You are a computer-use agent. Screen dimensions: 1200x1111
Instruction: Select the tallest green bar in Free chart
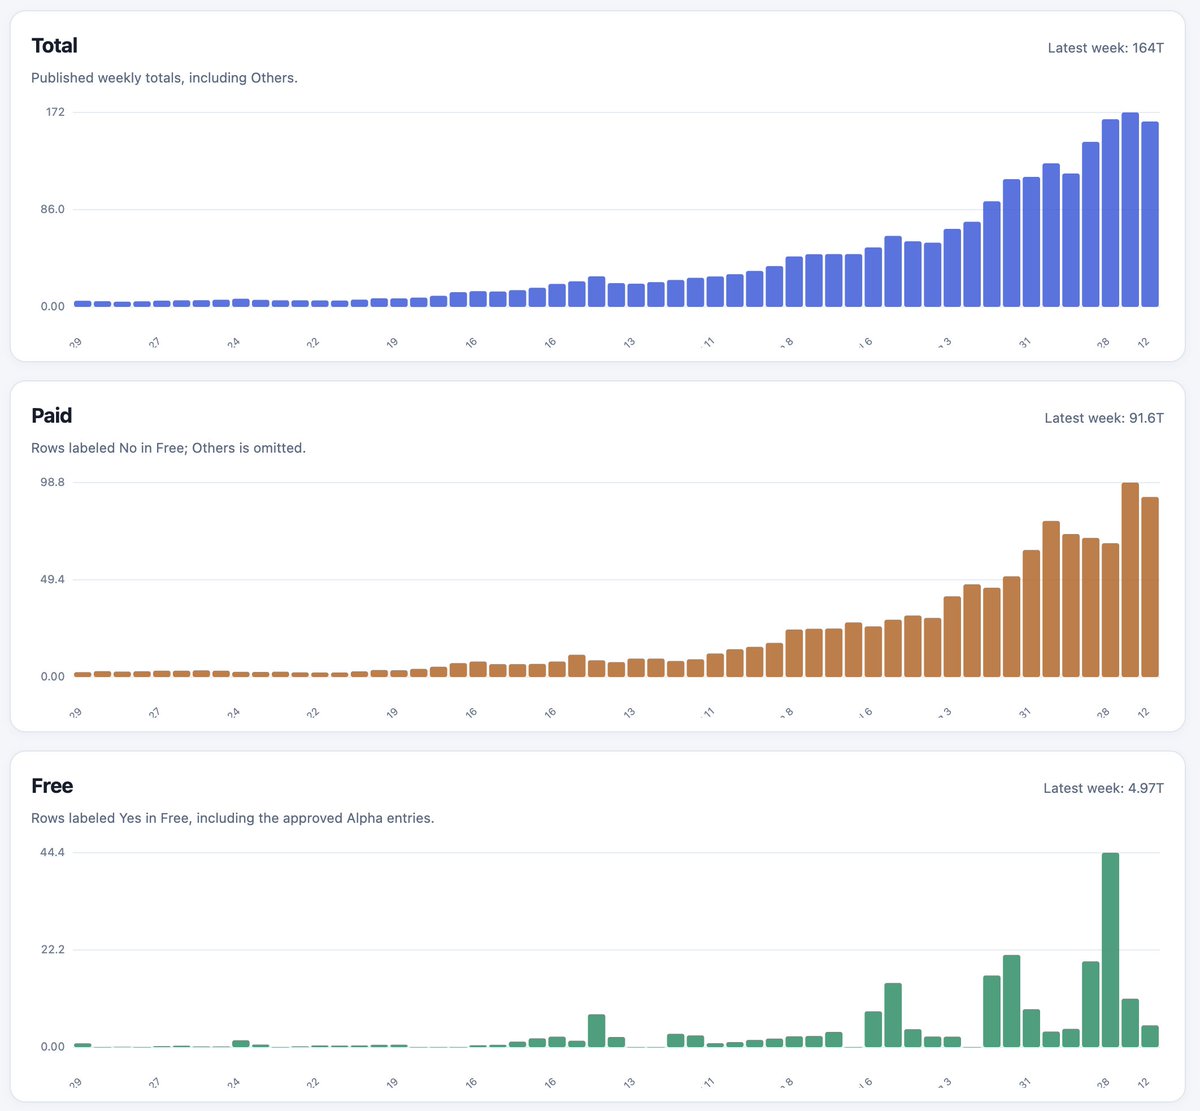[x=1110, y=950]
